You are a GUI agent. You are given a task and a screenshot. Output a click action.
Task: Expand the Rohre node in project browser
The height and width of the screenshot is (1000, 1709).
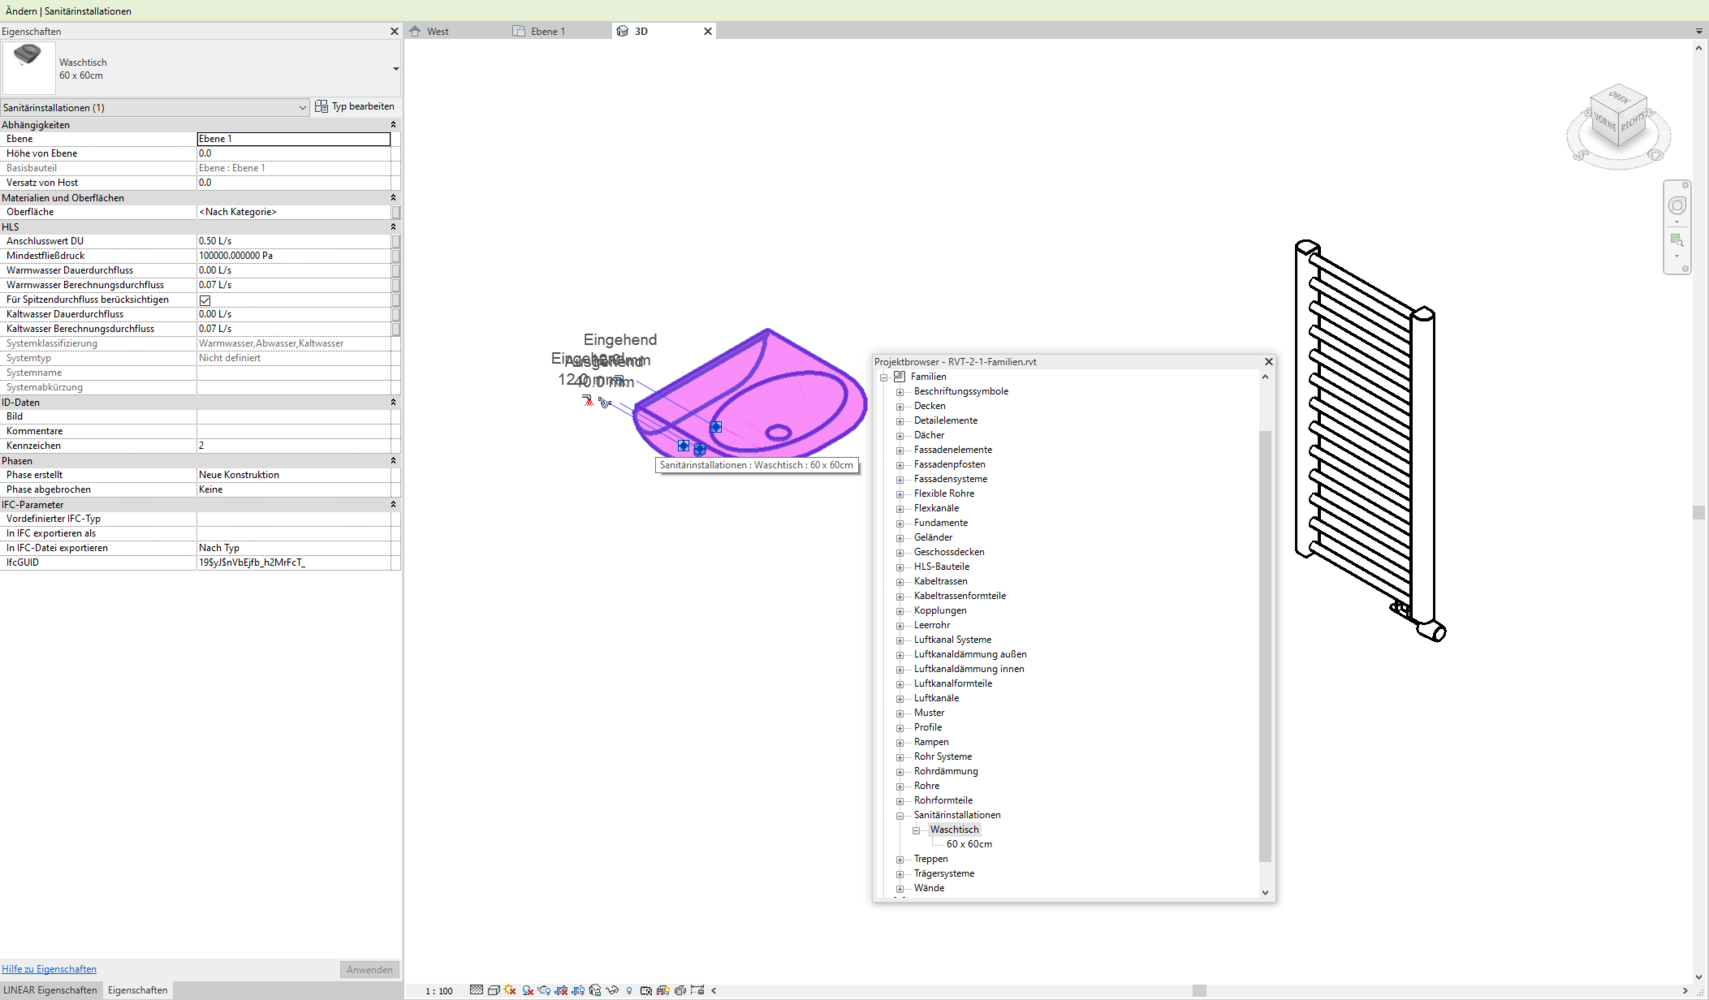[900, 786]
